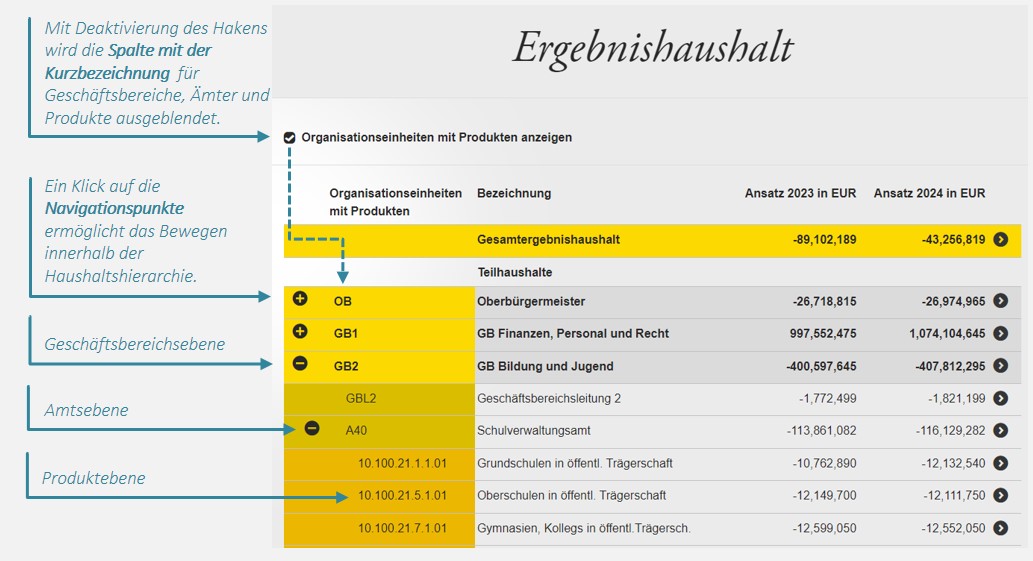Image resolution: width=1033 pixels, height=561 pixels.
Task: Open arrow icon for Schulverwaltungsamt row
Action: point(1000,430)
